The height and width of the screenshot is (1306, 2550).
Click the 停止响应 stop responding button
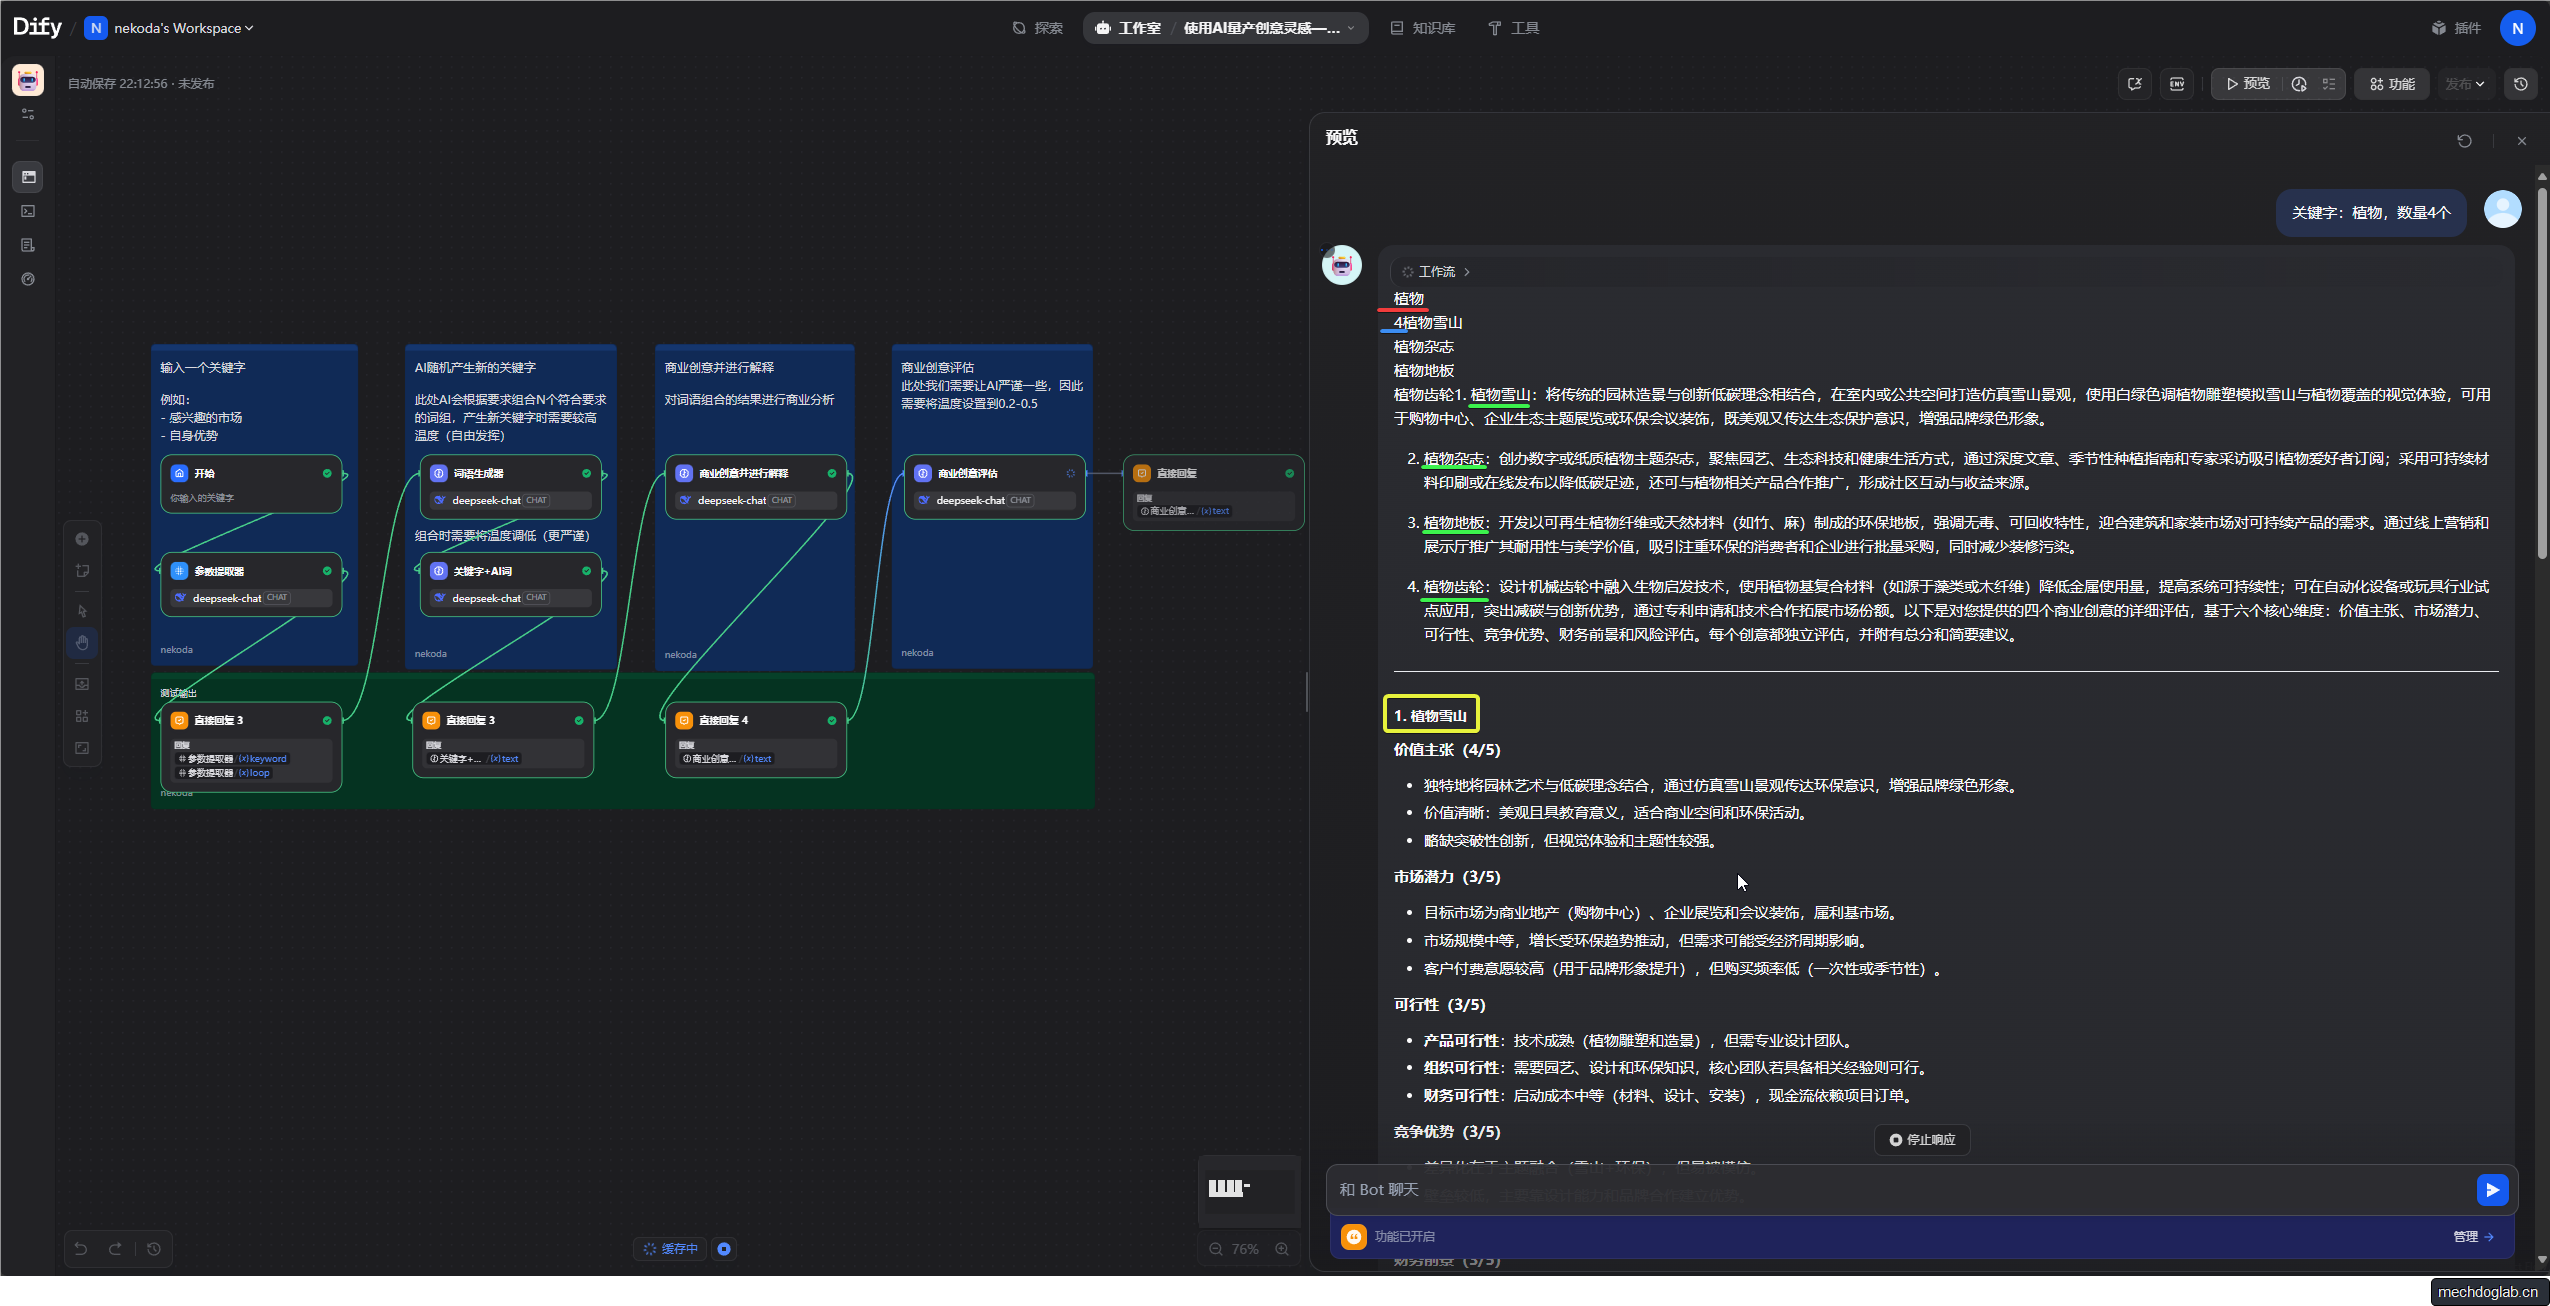point(1921,1140)
